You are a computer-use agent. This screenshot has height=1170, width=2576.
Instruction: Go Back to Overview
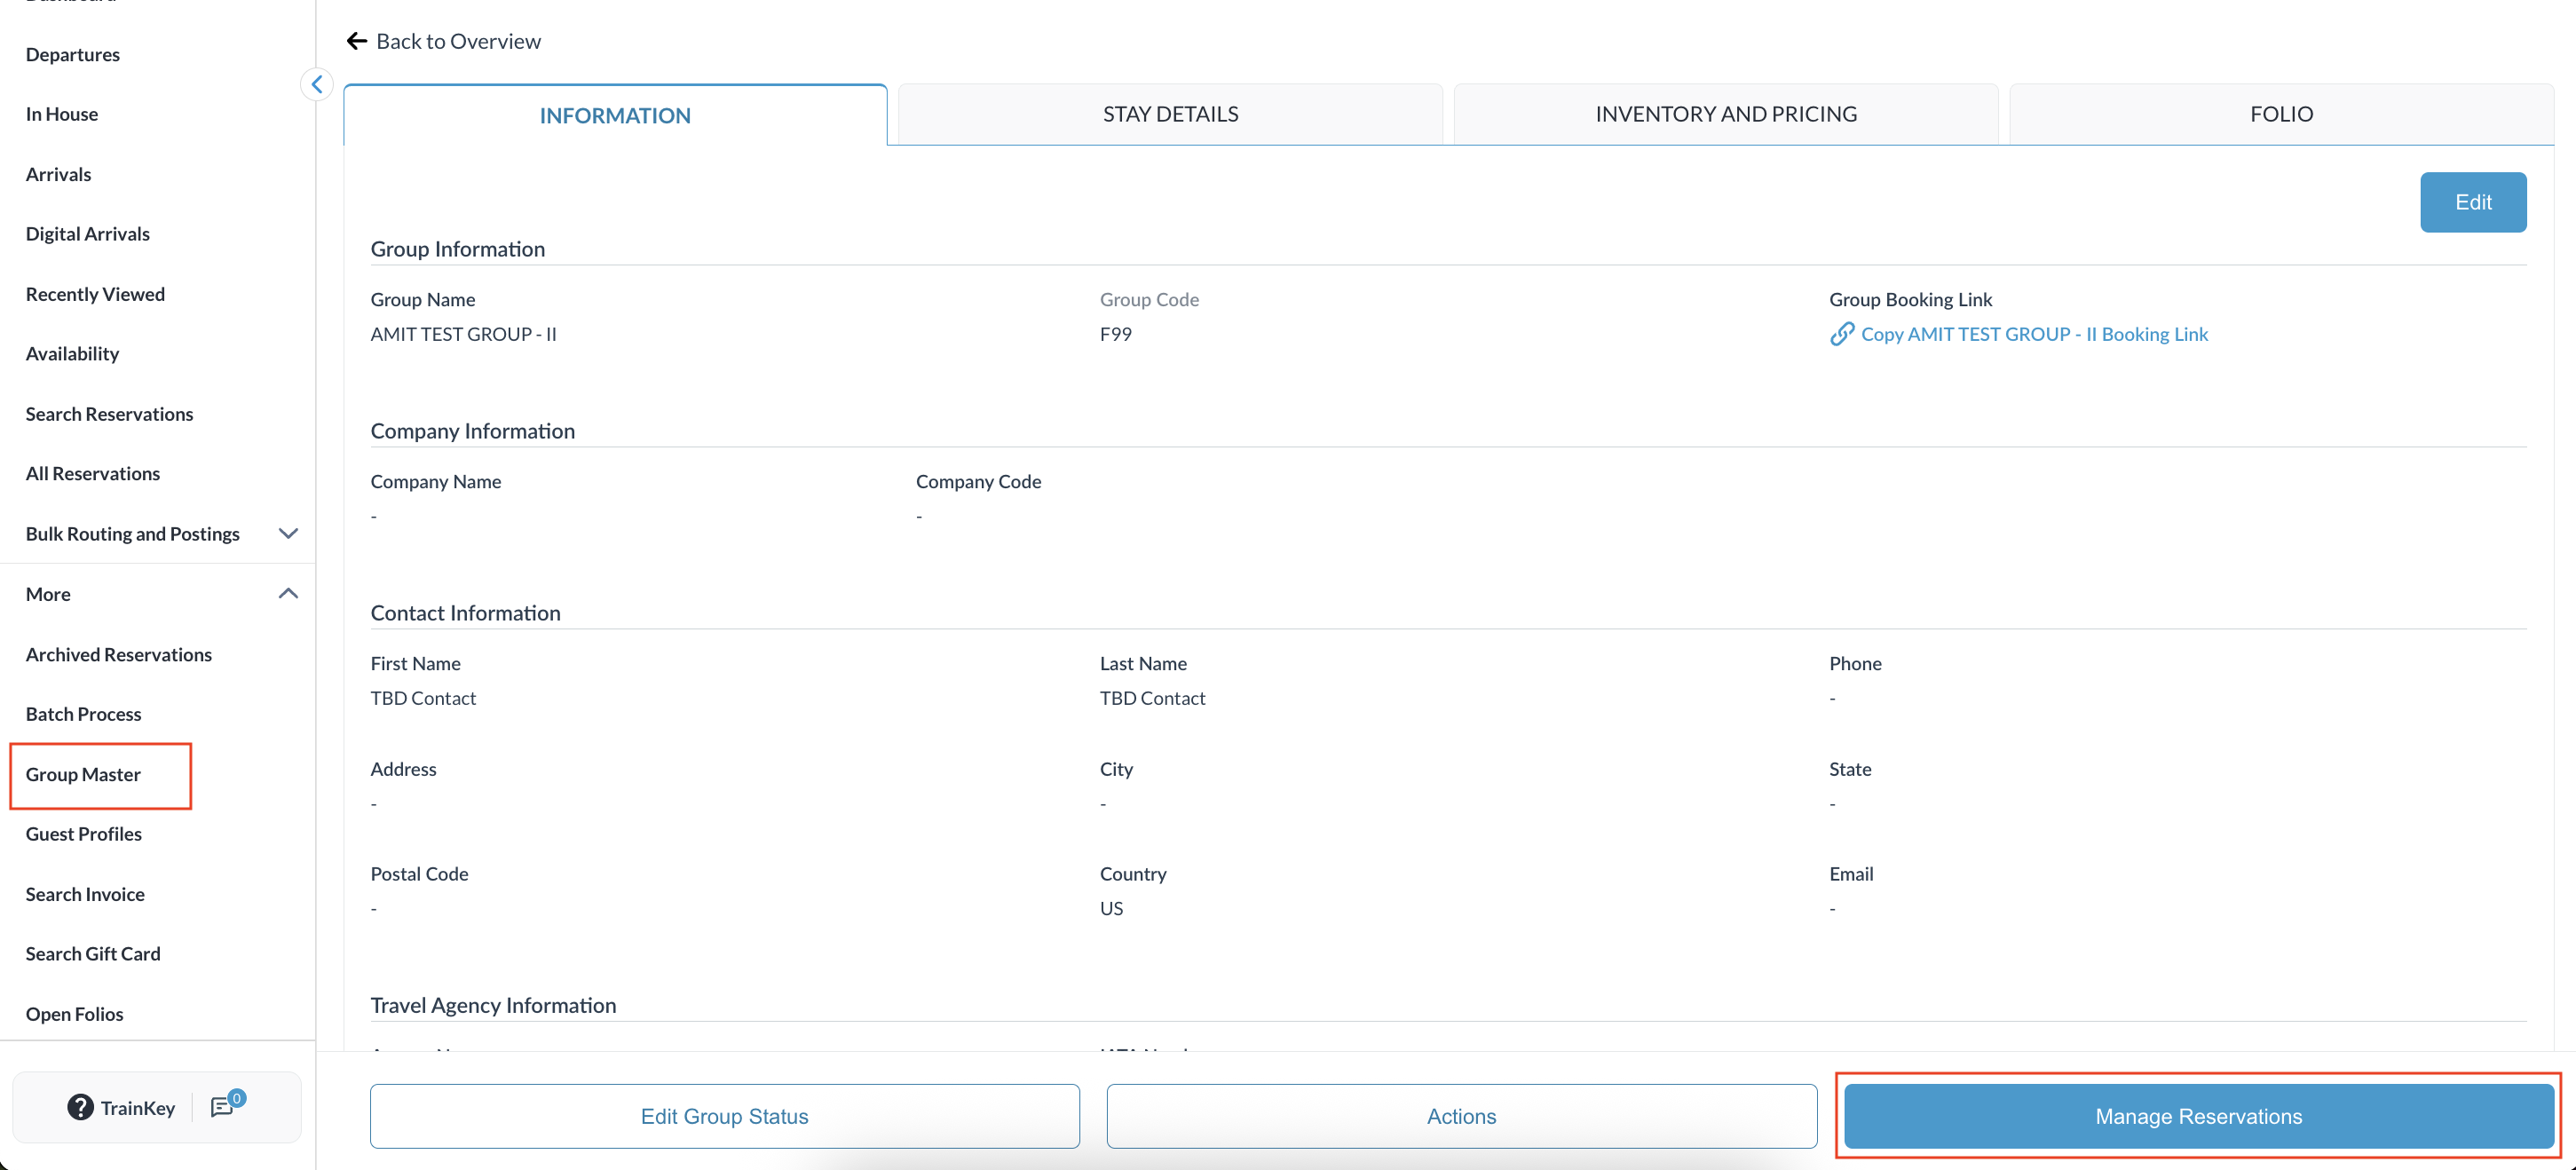click(458, 41)
